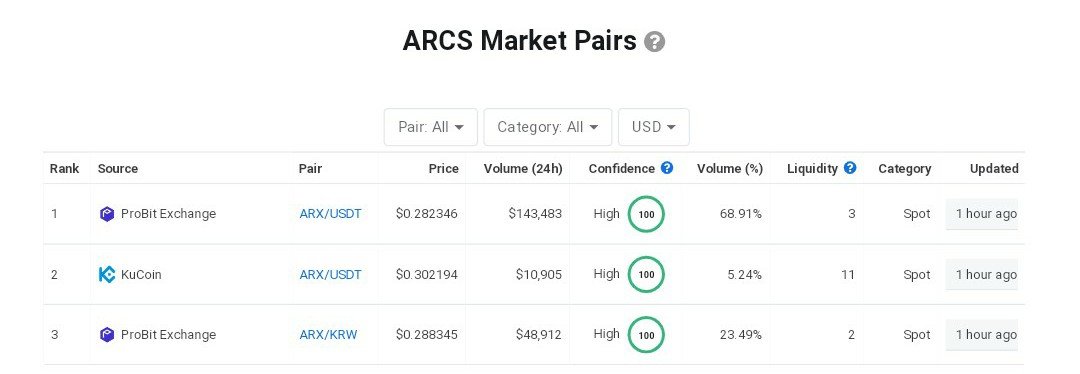Click the Updated column header

tap(994, 168)
